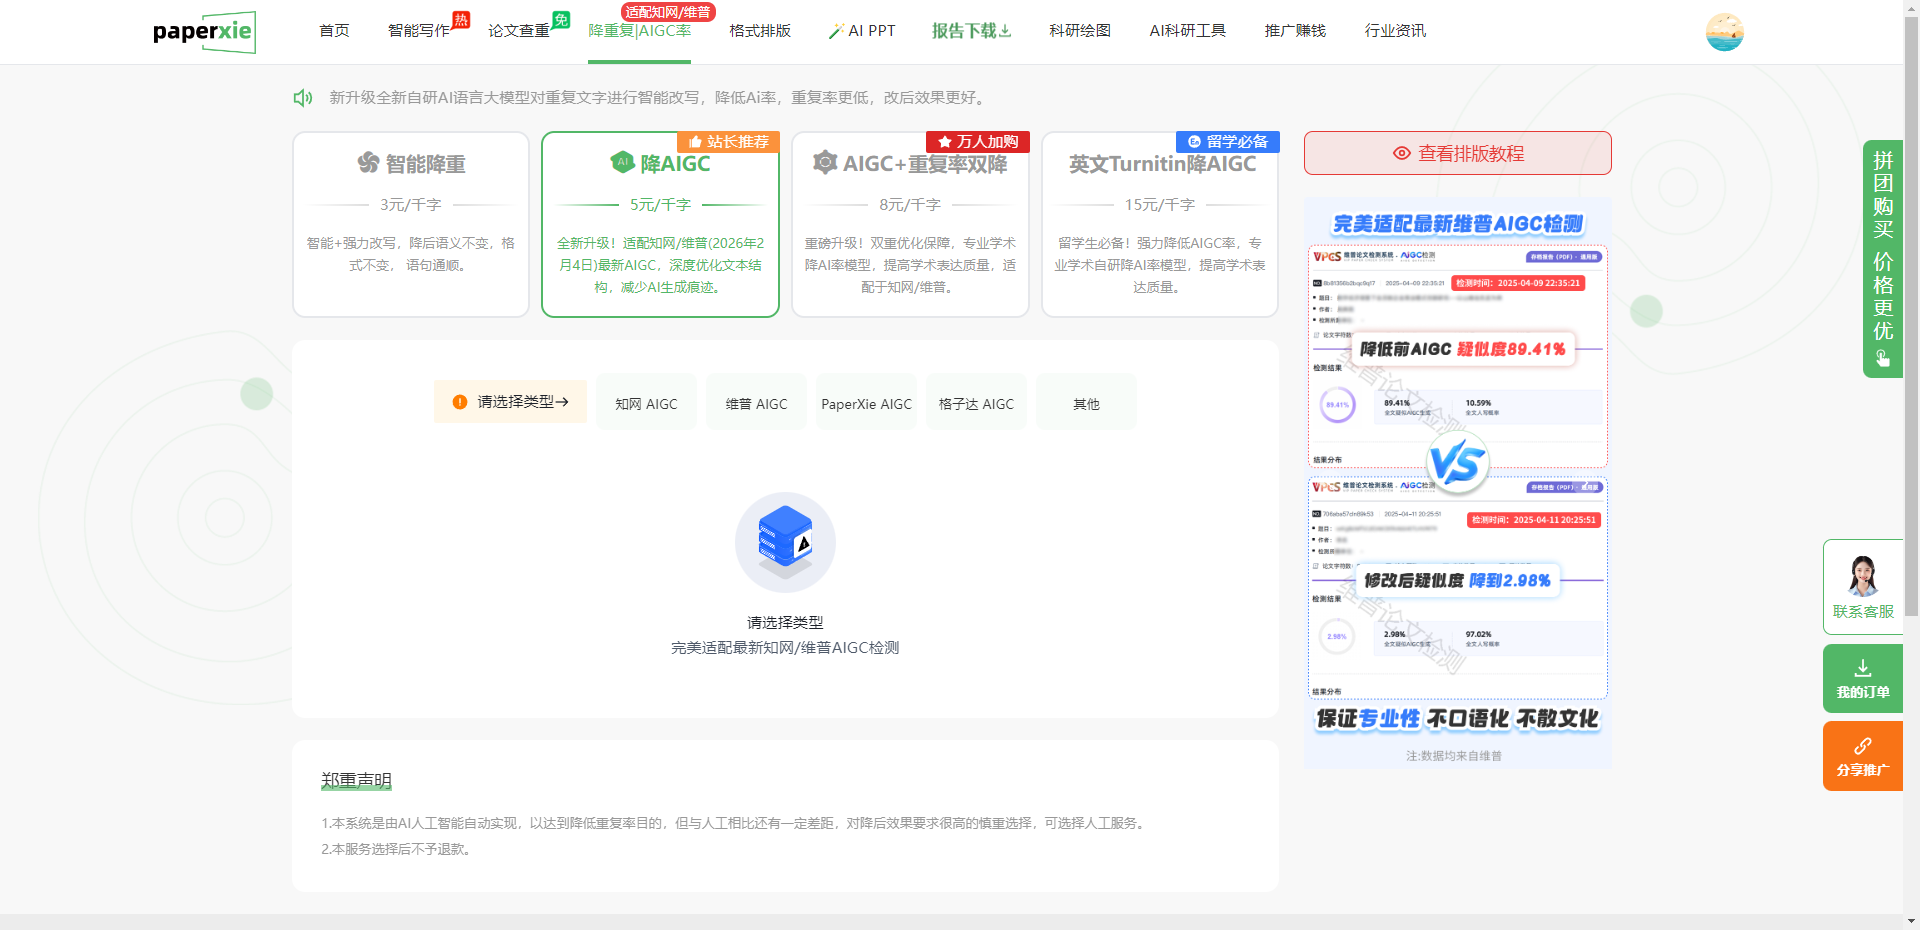Open the user avatar profile icon
Screen dimensions: 1920x930
tap(1724, 32)
